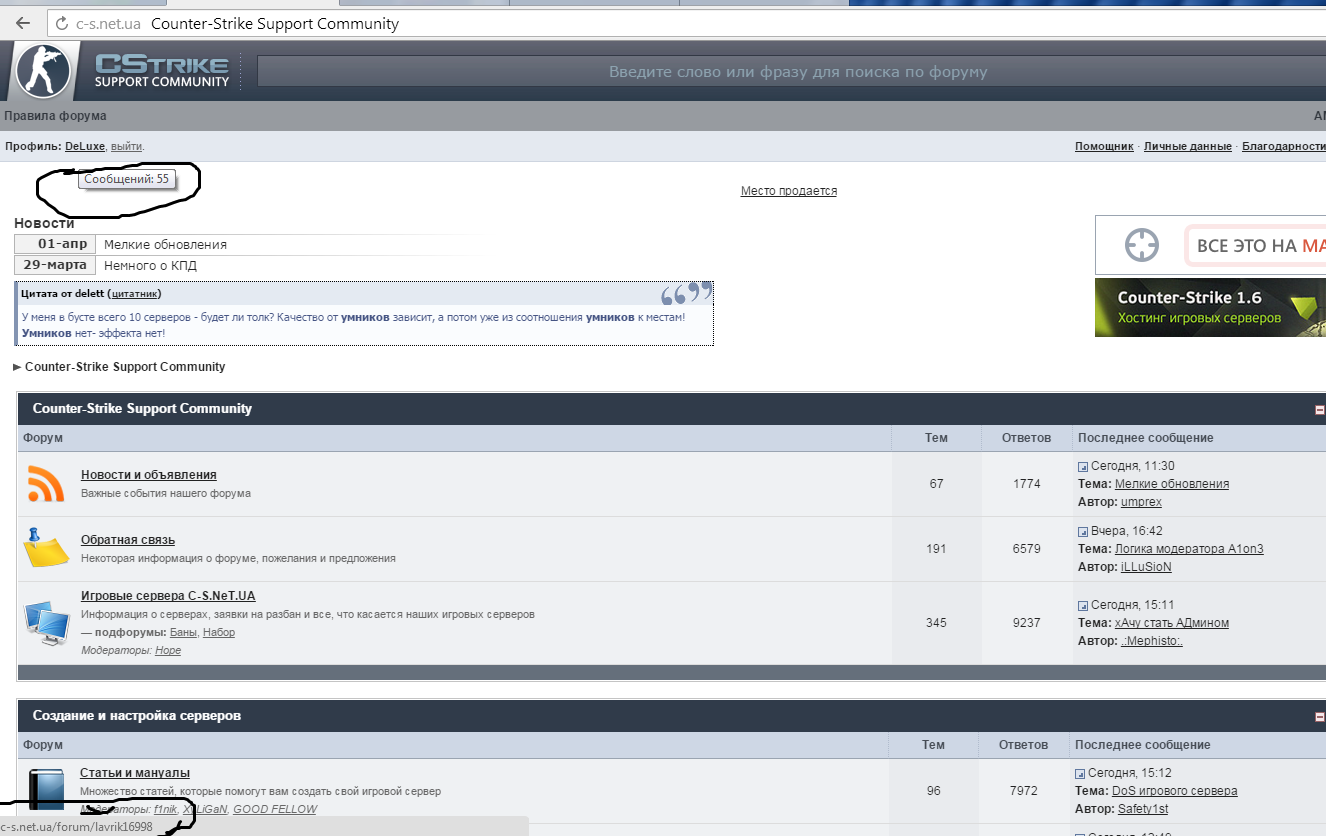
Task: Go to last post icon for DoS игрового сервера
Action: (x=1080, y=774)
